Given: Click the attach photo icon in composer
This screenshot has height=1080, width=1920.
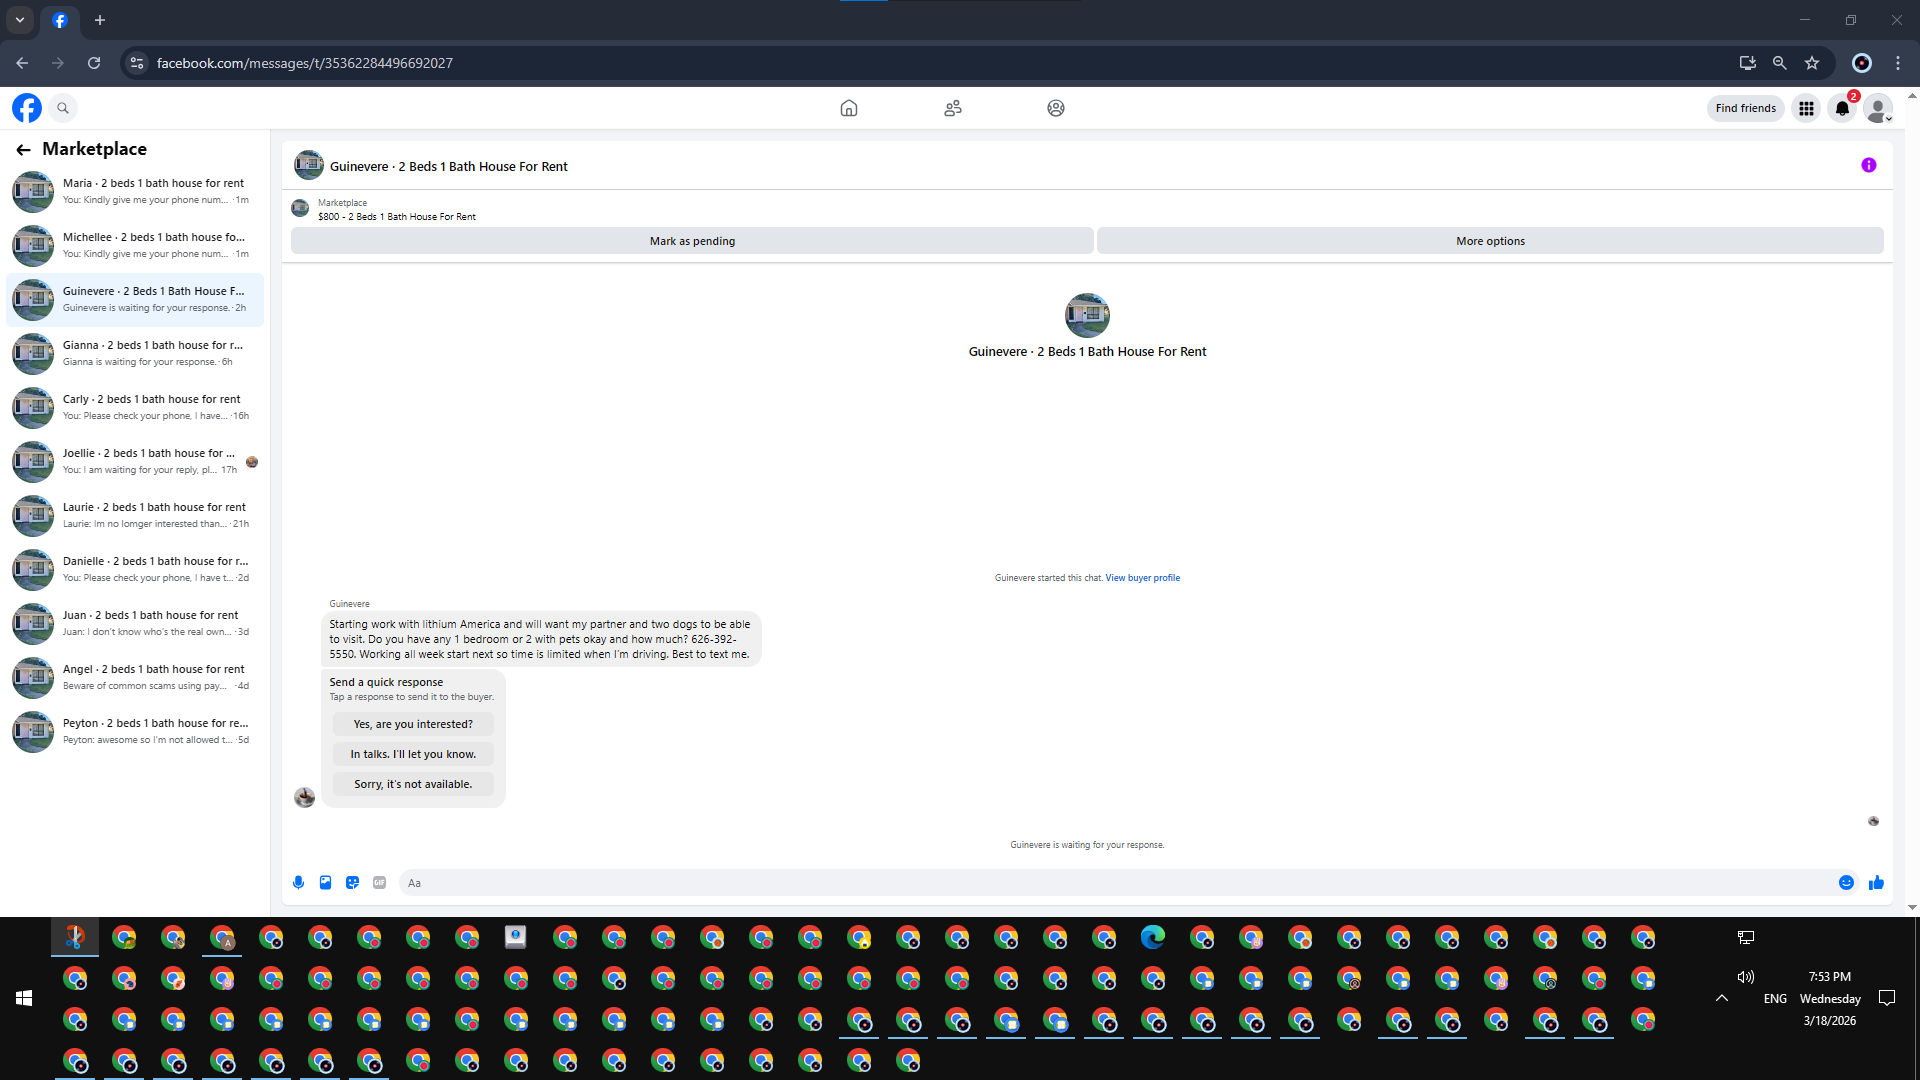Looking at the screenshot, I should click(325, 882).
